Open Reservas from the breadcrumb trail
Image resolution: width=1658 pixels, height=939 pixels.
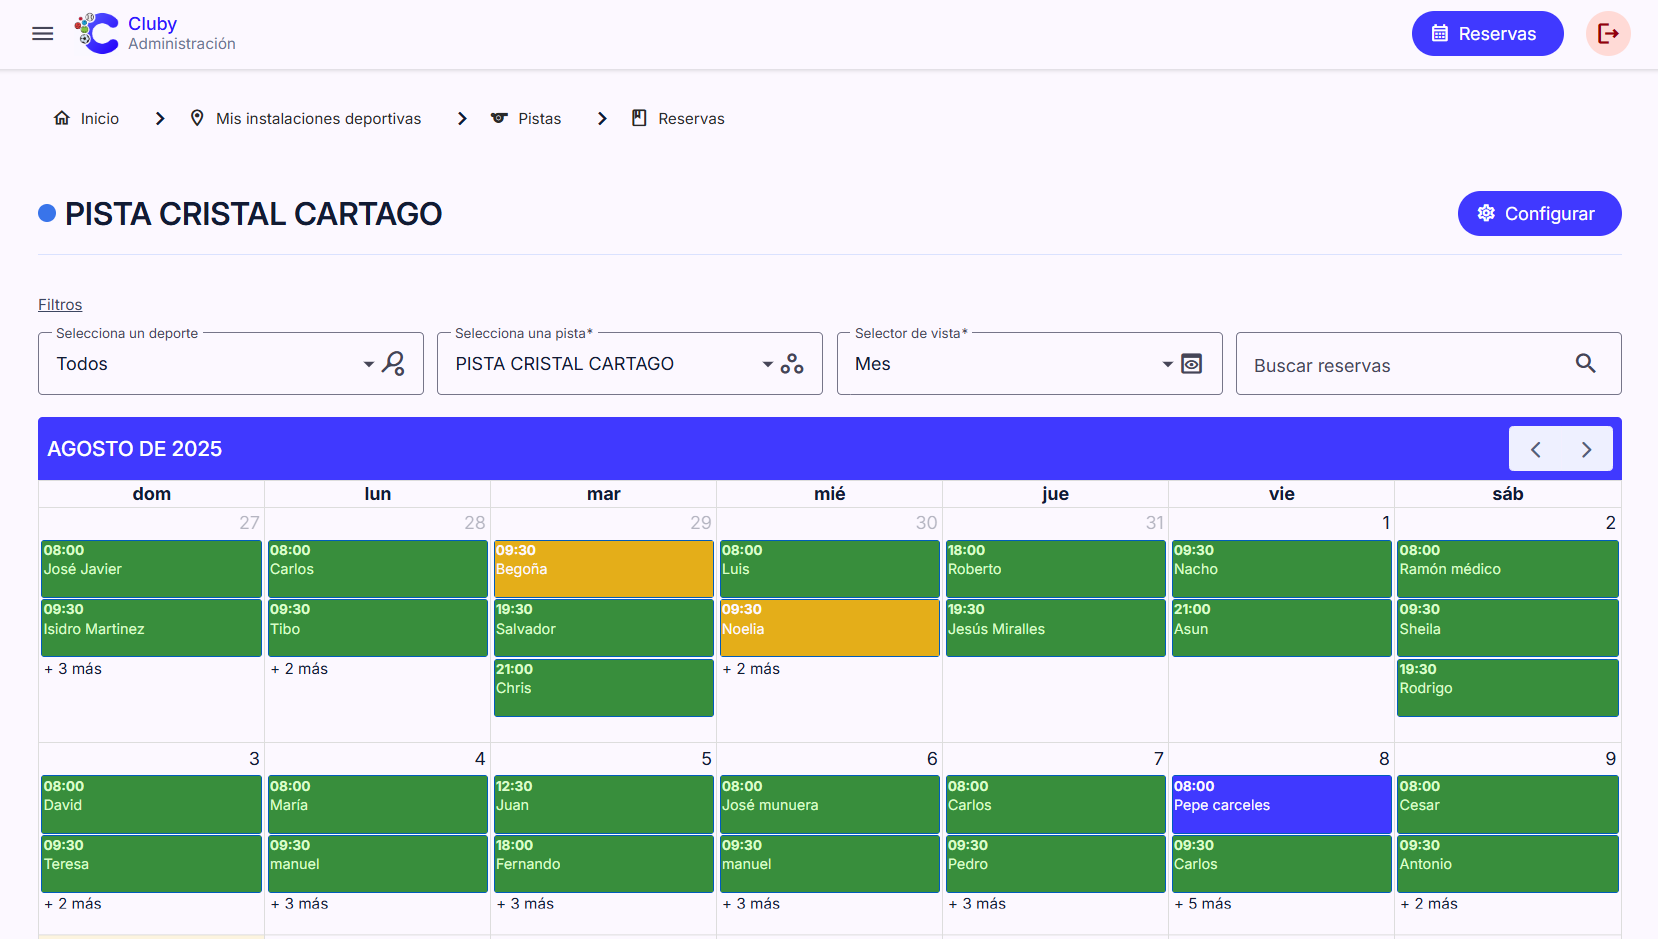[x=691, y=118]
